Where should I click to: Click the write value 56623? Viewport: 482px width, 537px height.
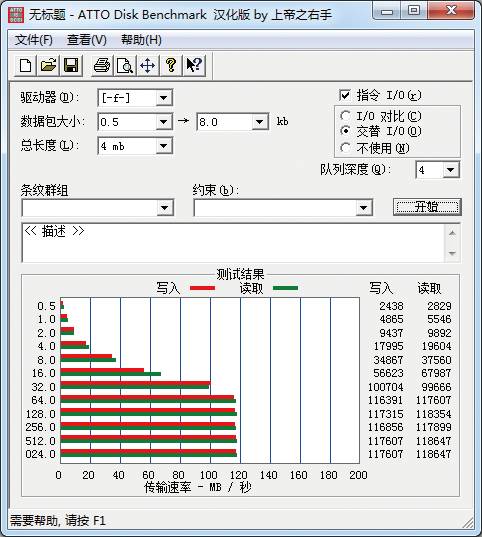click(388, 373)
